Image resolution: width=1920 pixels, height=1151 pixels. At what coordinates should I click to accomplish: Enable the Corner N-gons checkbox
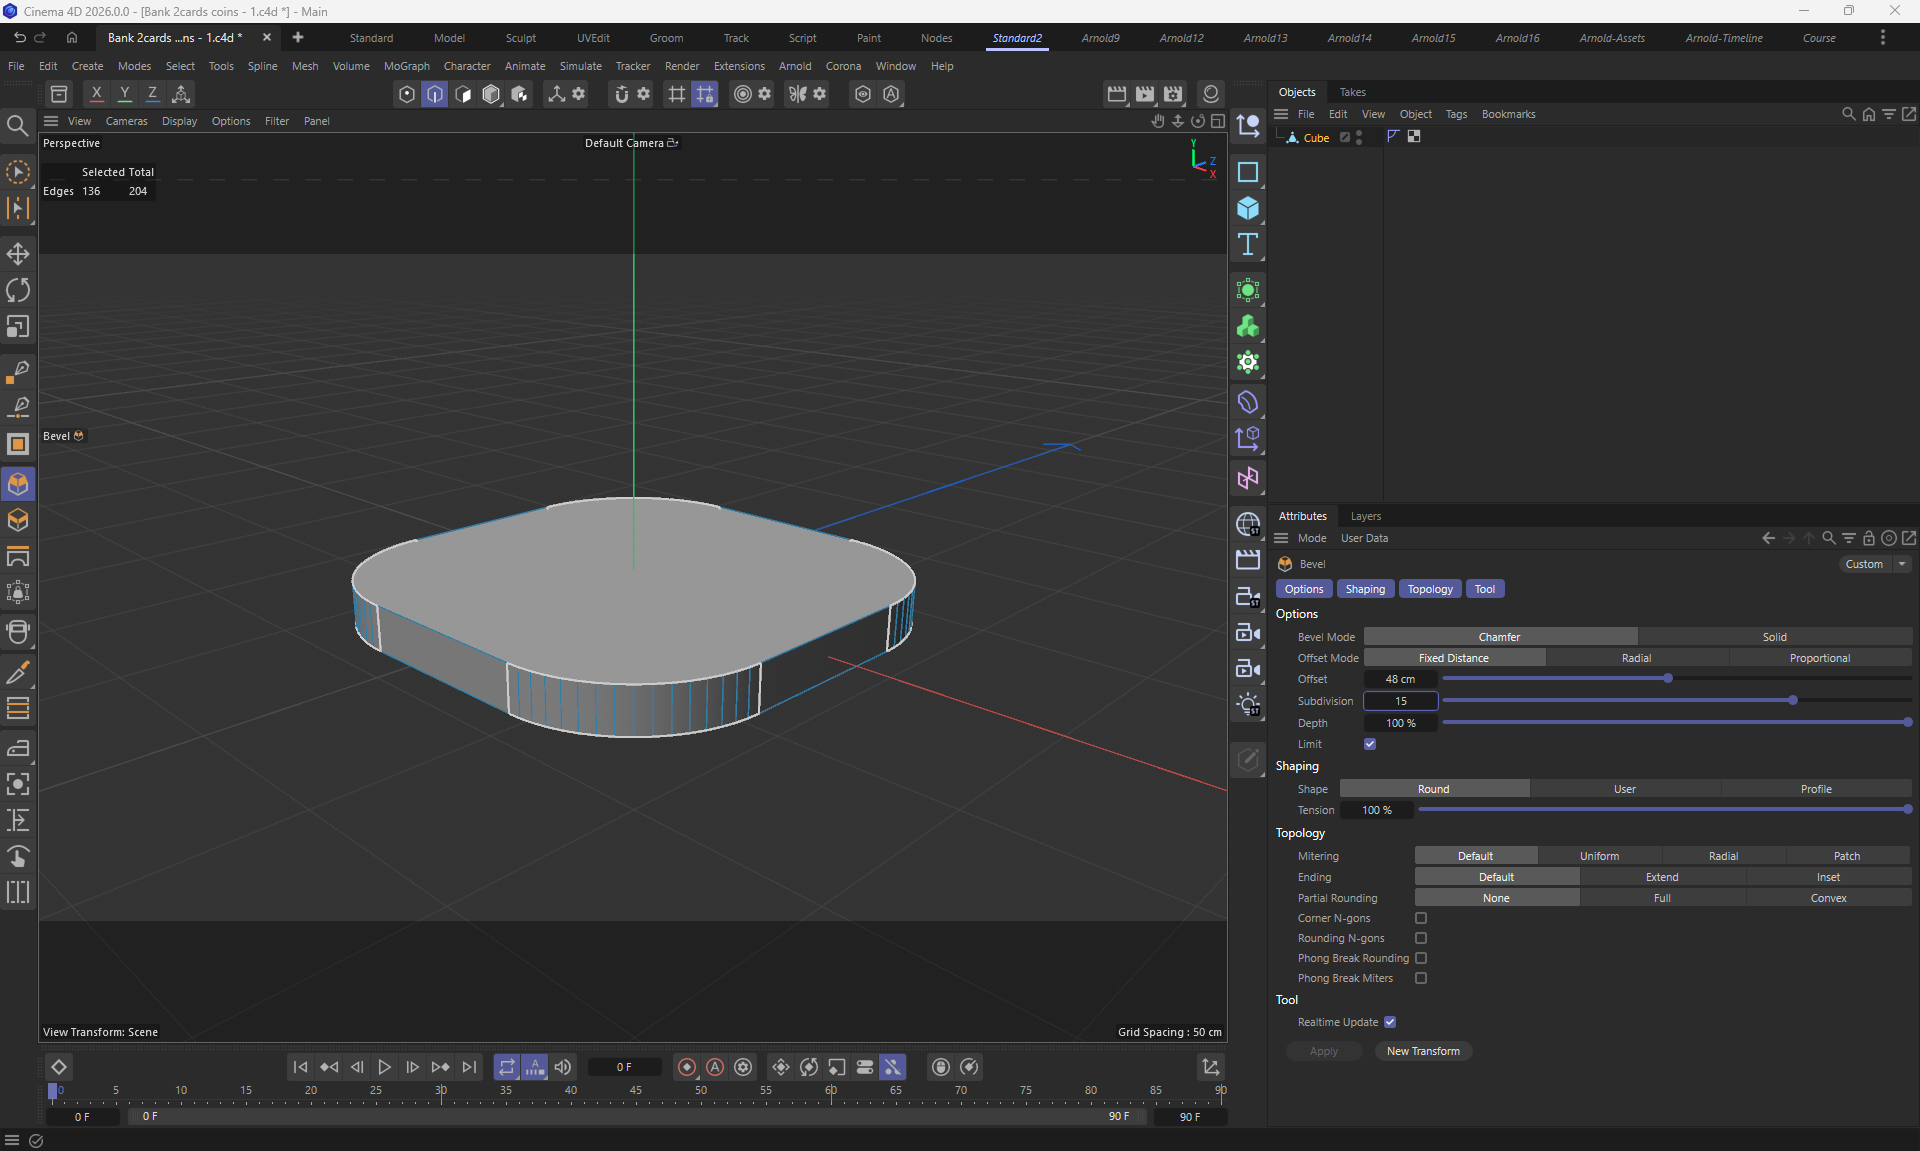(1421, 918)
